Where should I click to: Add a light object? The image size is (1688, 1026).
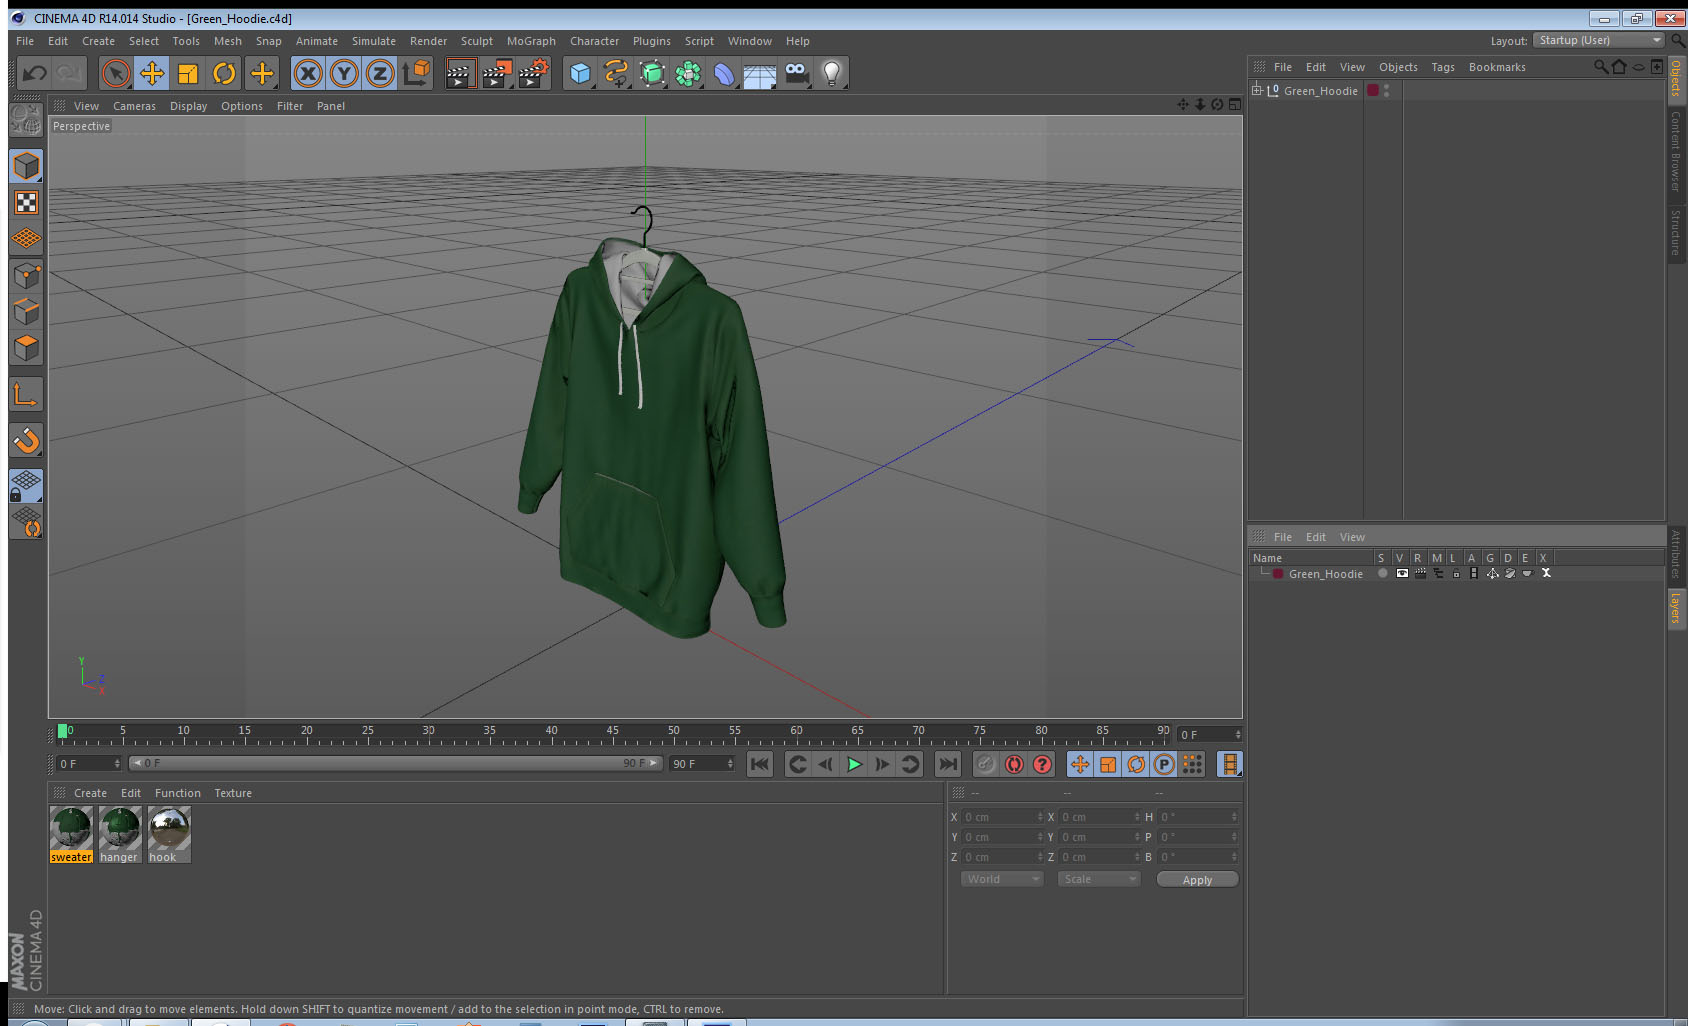point(832,73)
